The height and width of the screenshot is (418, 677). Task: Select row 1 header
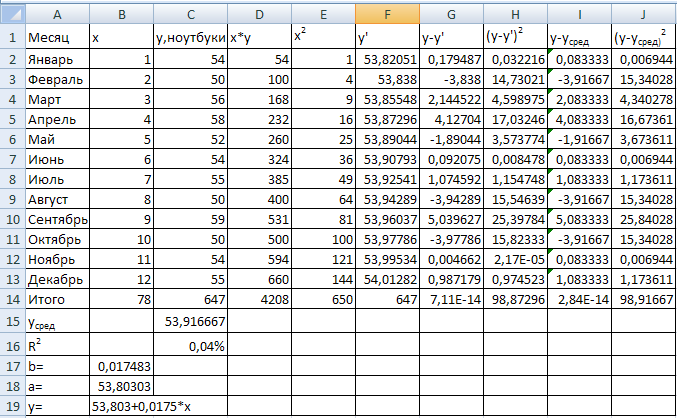13,37
